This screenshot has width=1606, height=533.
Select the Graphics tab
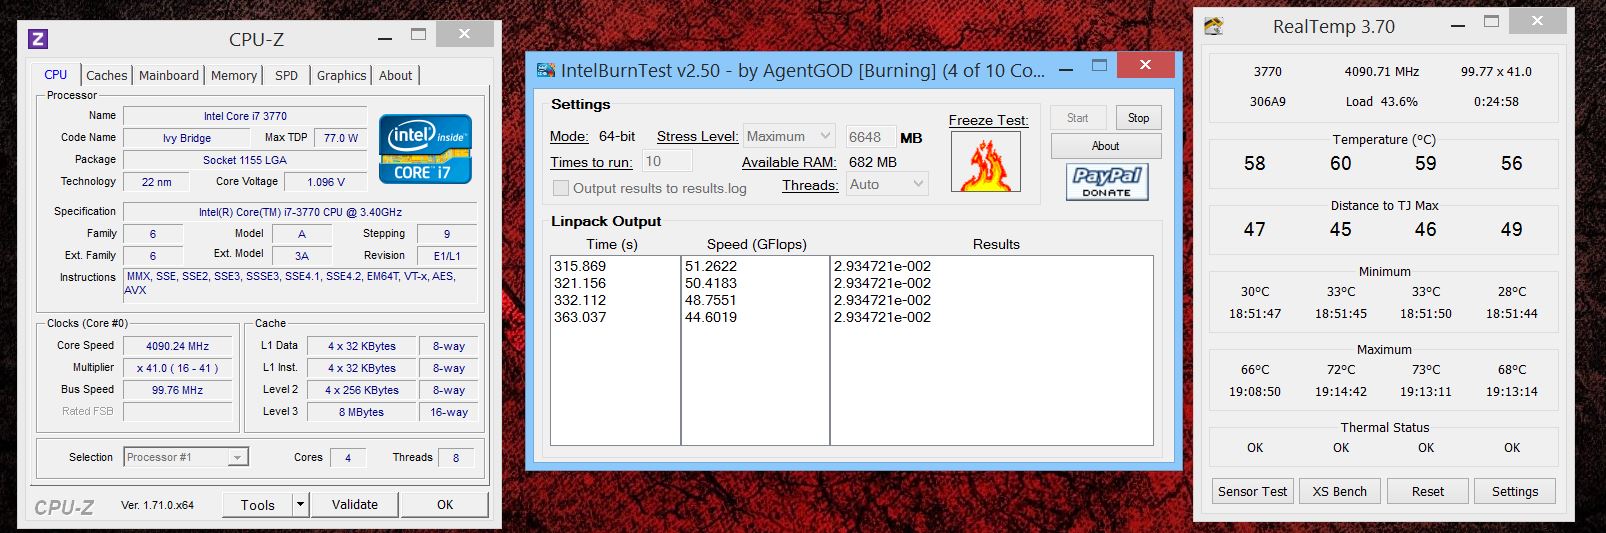tap(341, 75)
